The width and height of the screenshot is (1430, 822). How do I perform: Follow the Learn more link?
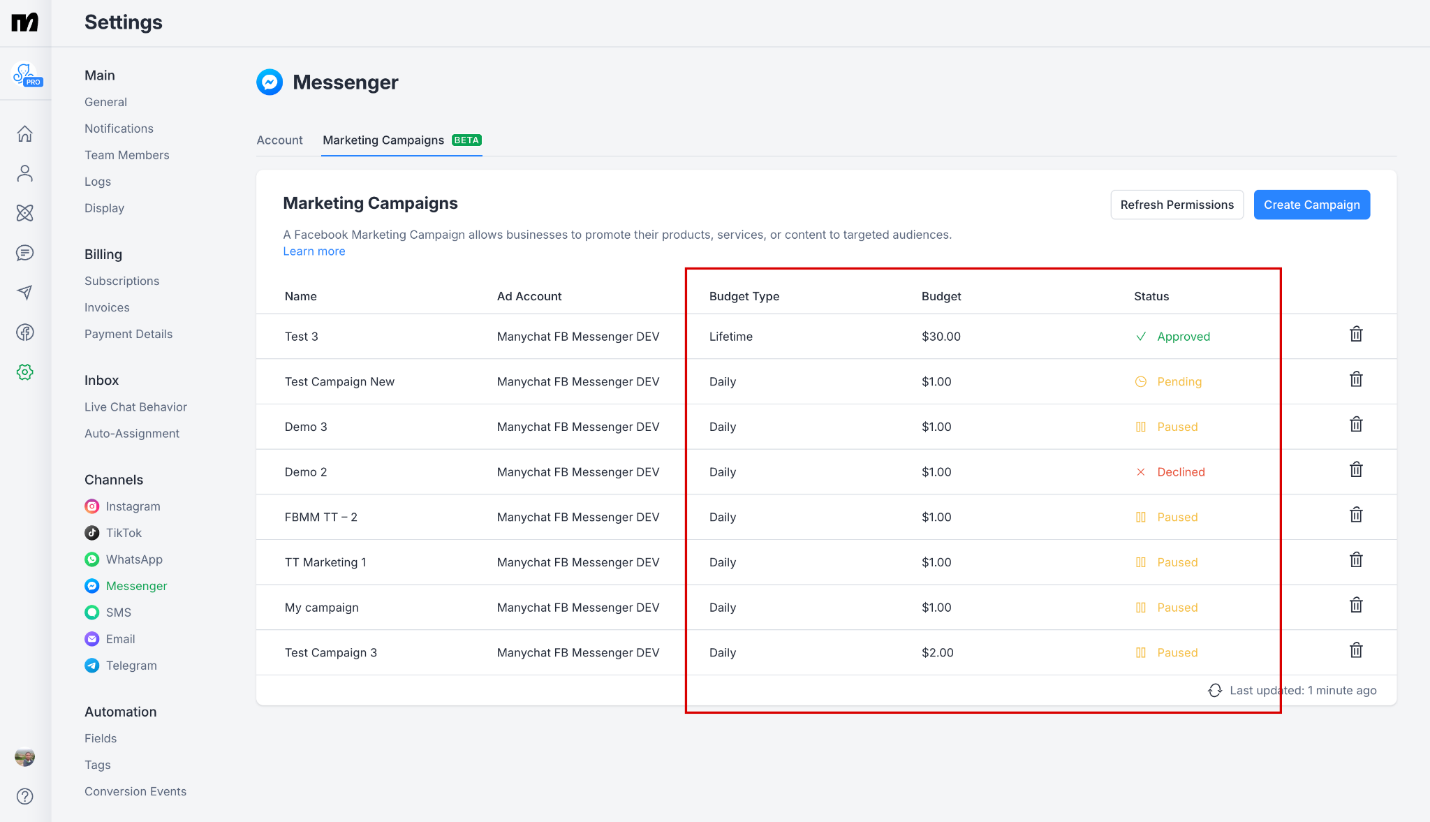point(314,252)
